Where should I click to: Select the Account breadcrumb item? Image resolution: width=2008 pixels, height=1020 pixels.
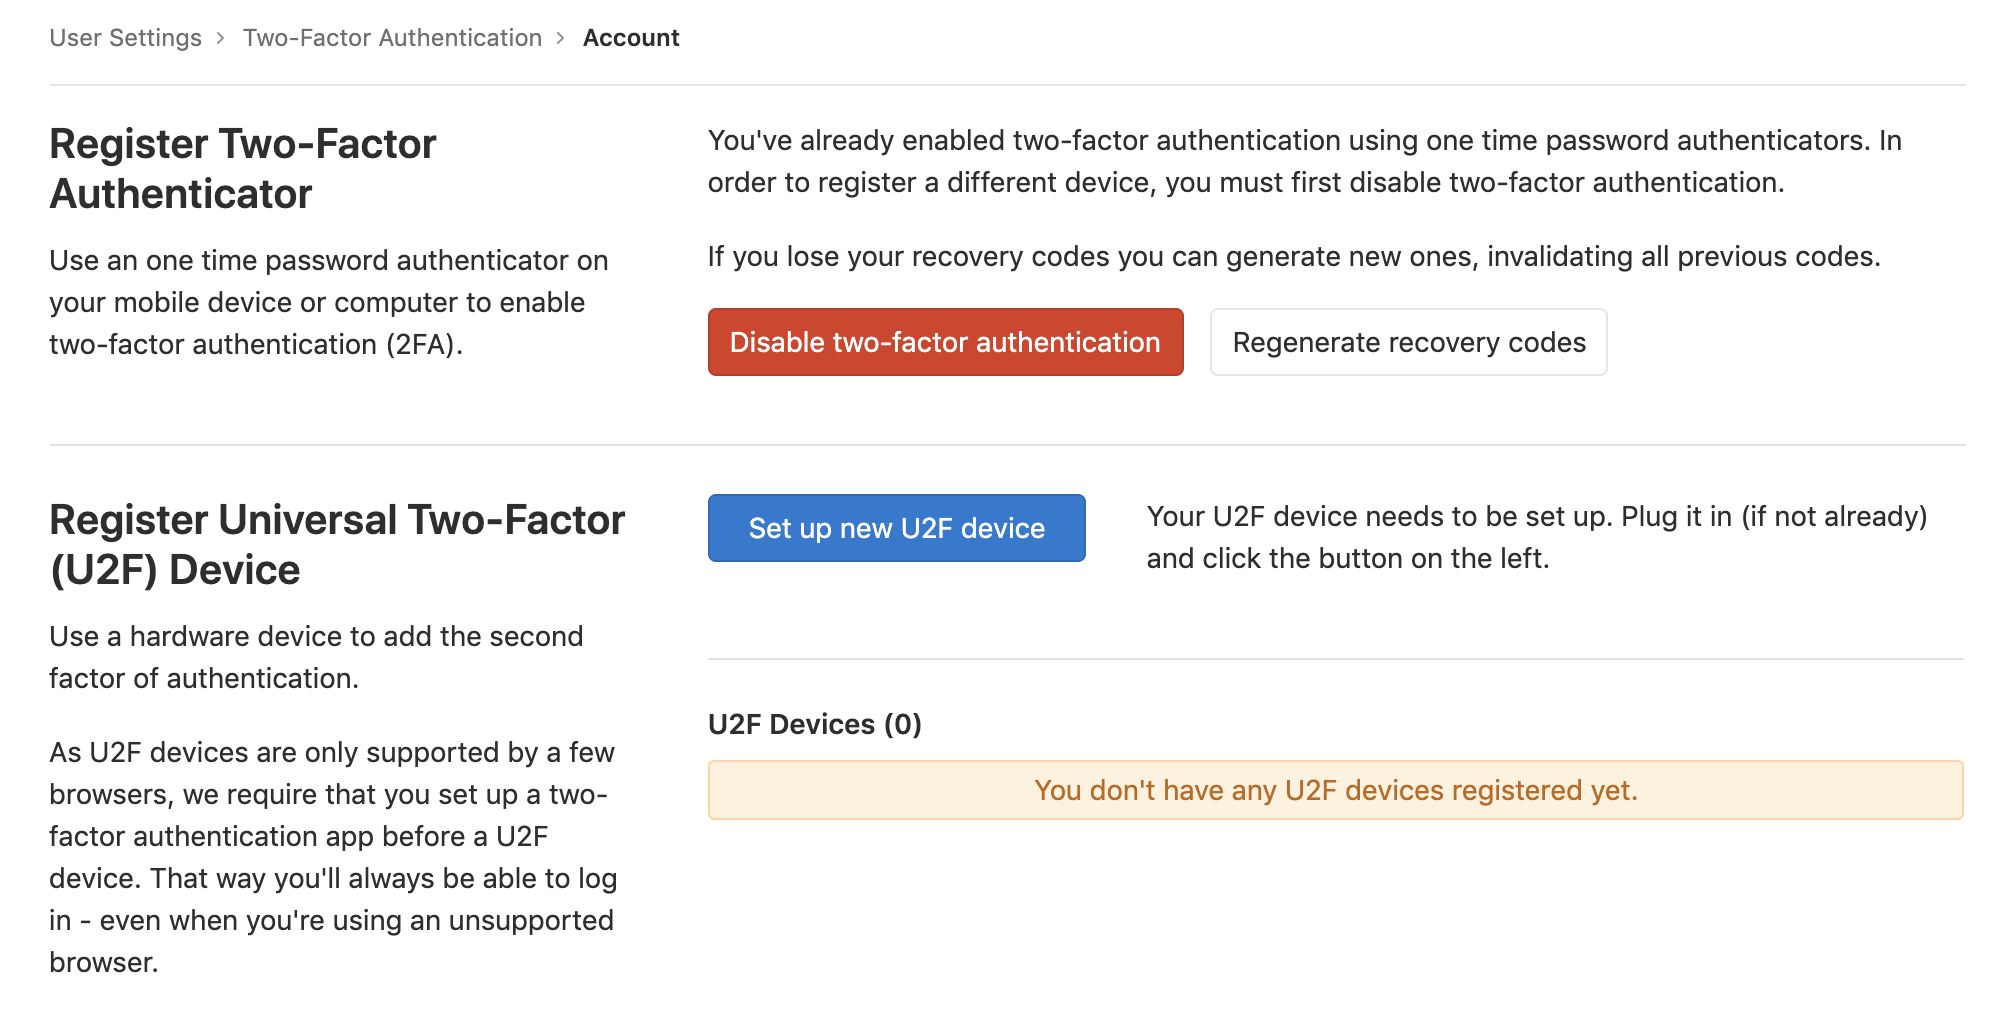pos(631,38)
